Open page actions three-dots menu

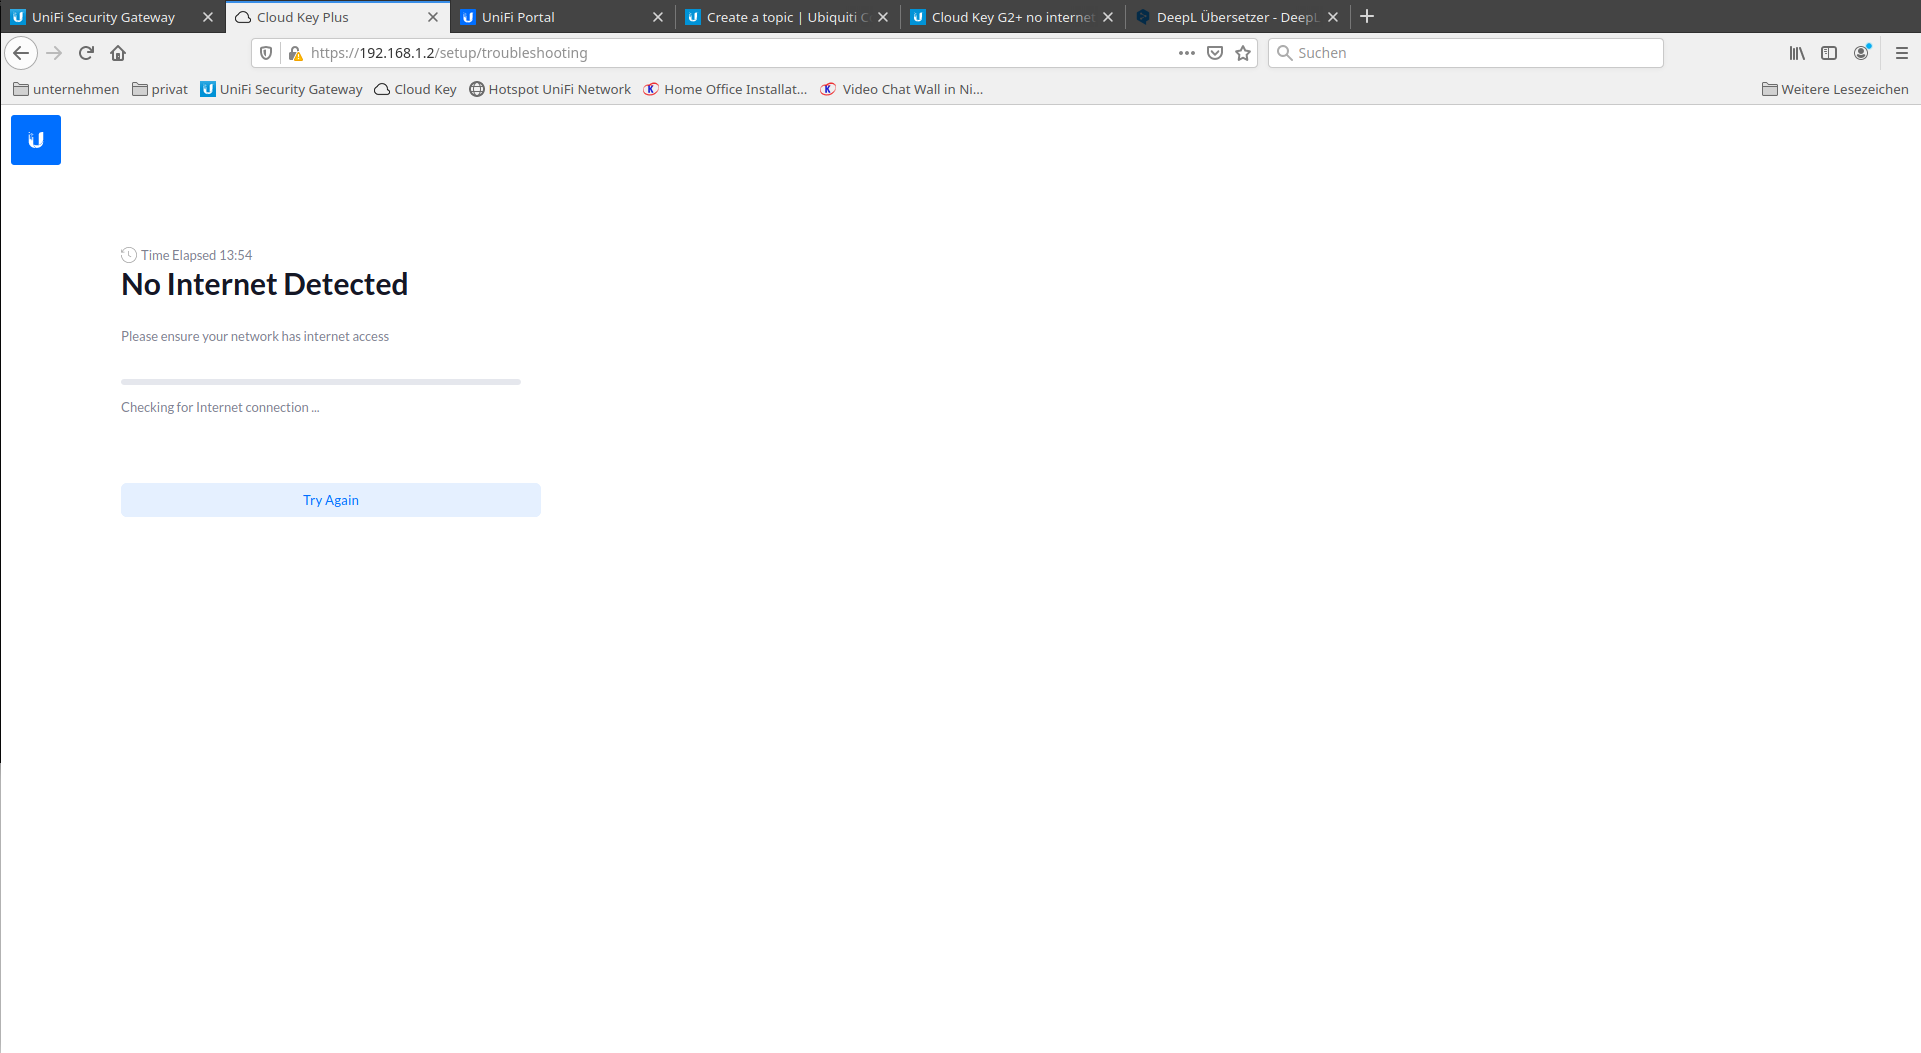(x=1187, y=53)
